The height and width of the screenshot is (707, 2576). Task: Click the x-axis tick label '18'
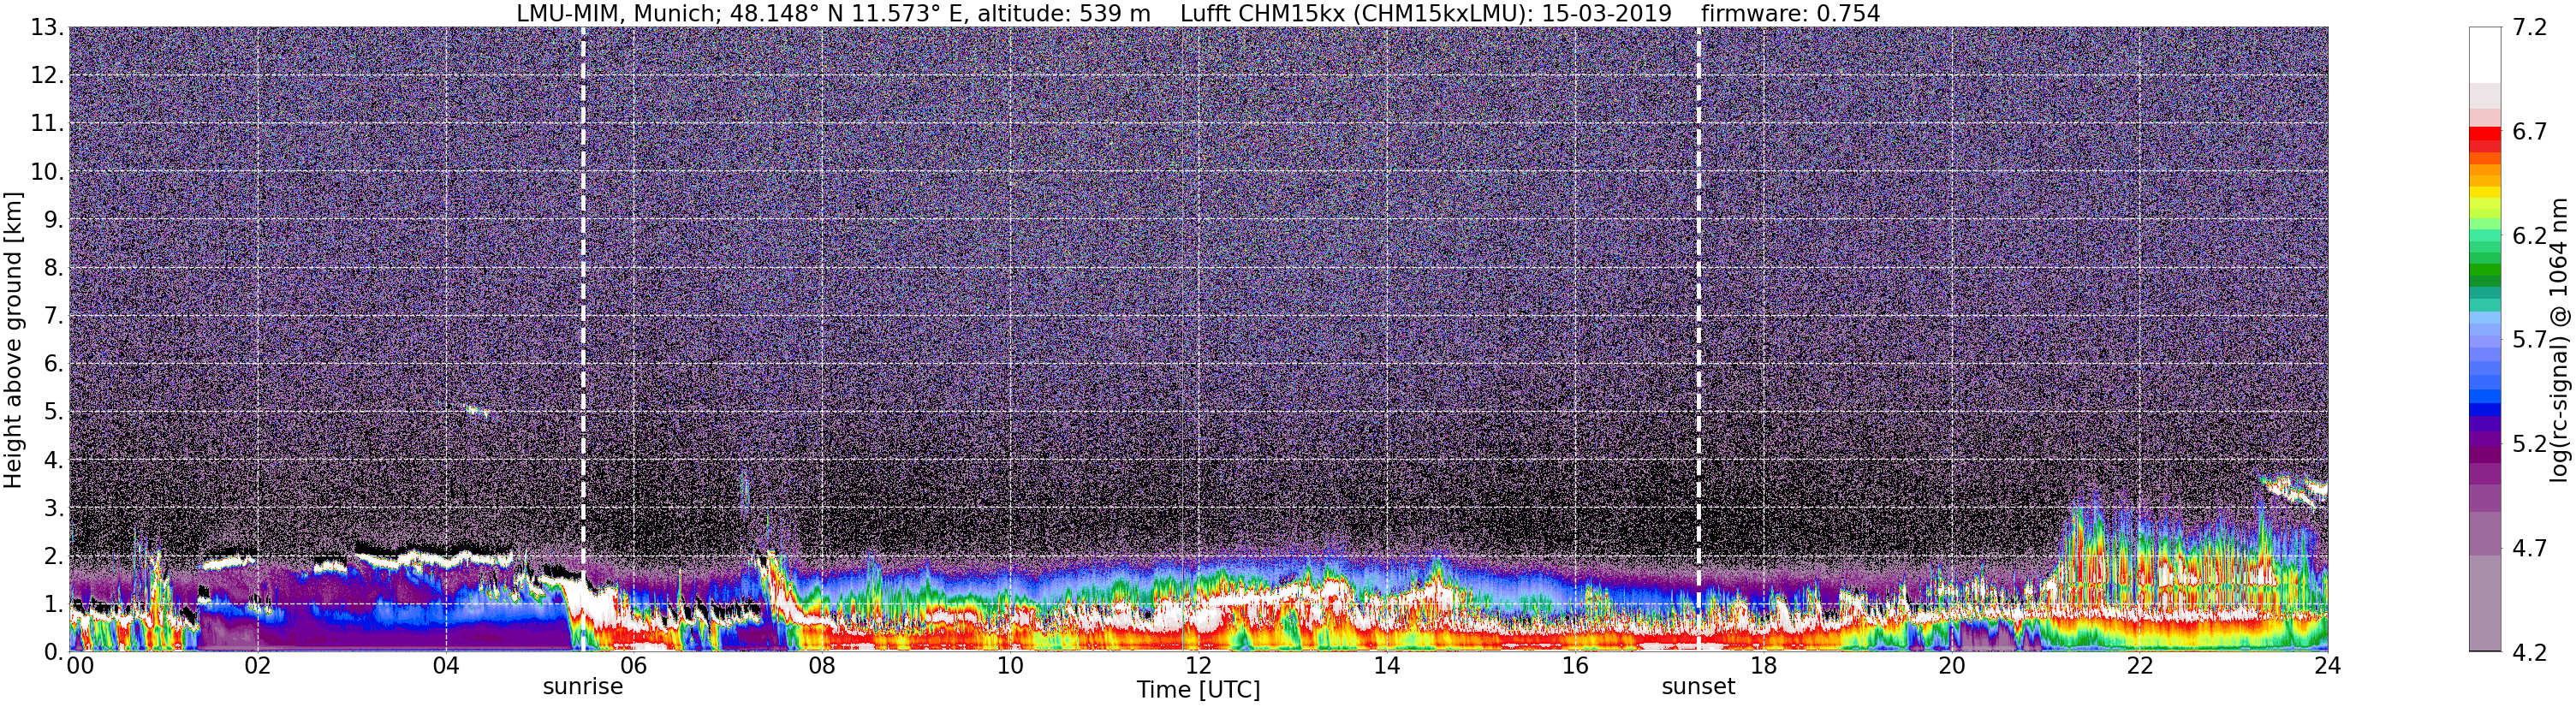pyautogui.click(x=1763, y=666)
